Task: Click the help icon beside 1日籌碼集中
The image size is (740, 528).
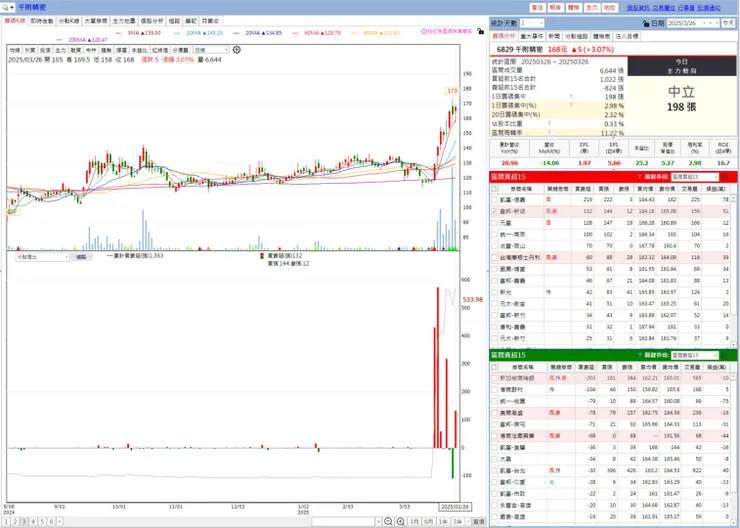Action: (x=571, y=96)
